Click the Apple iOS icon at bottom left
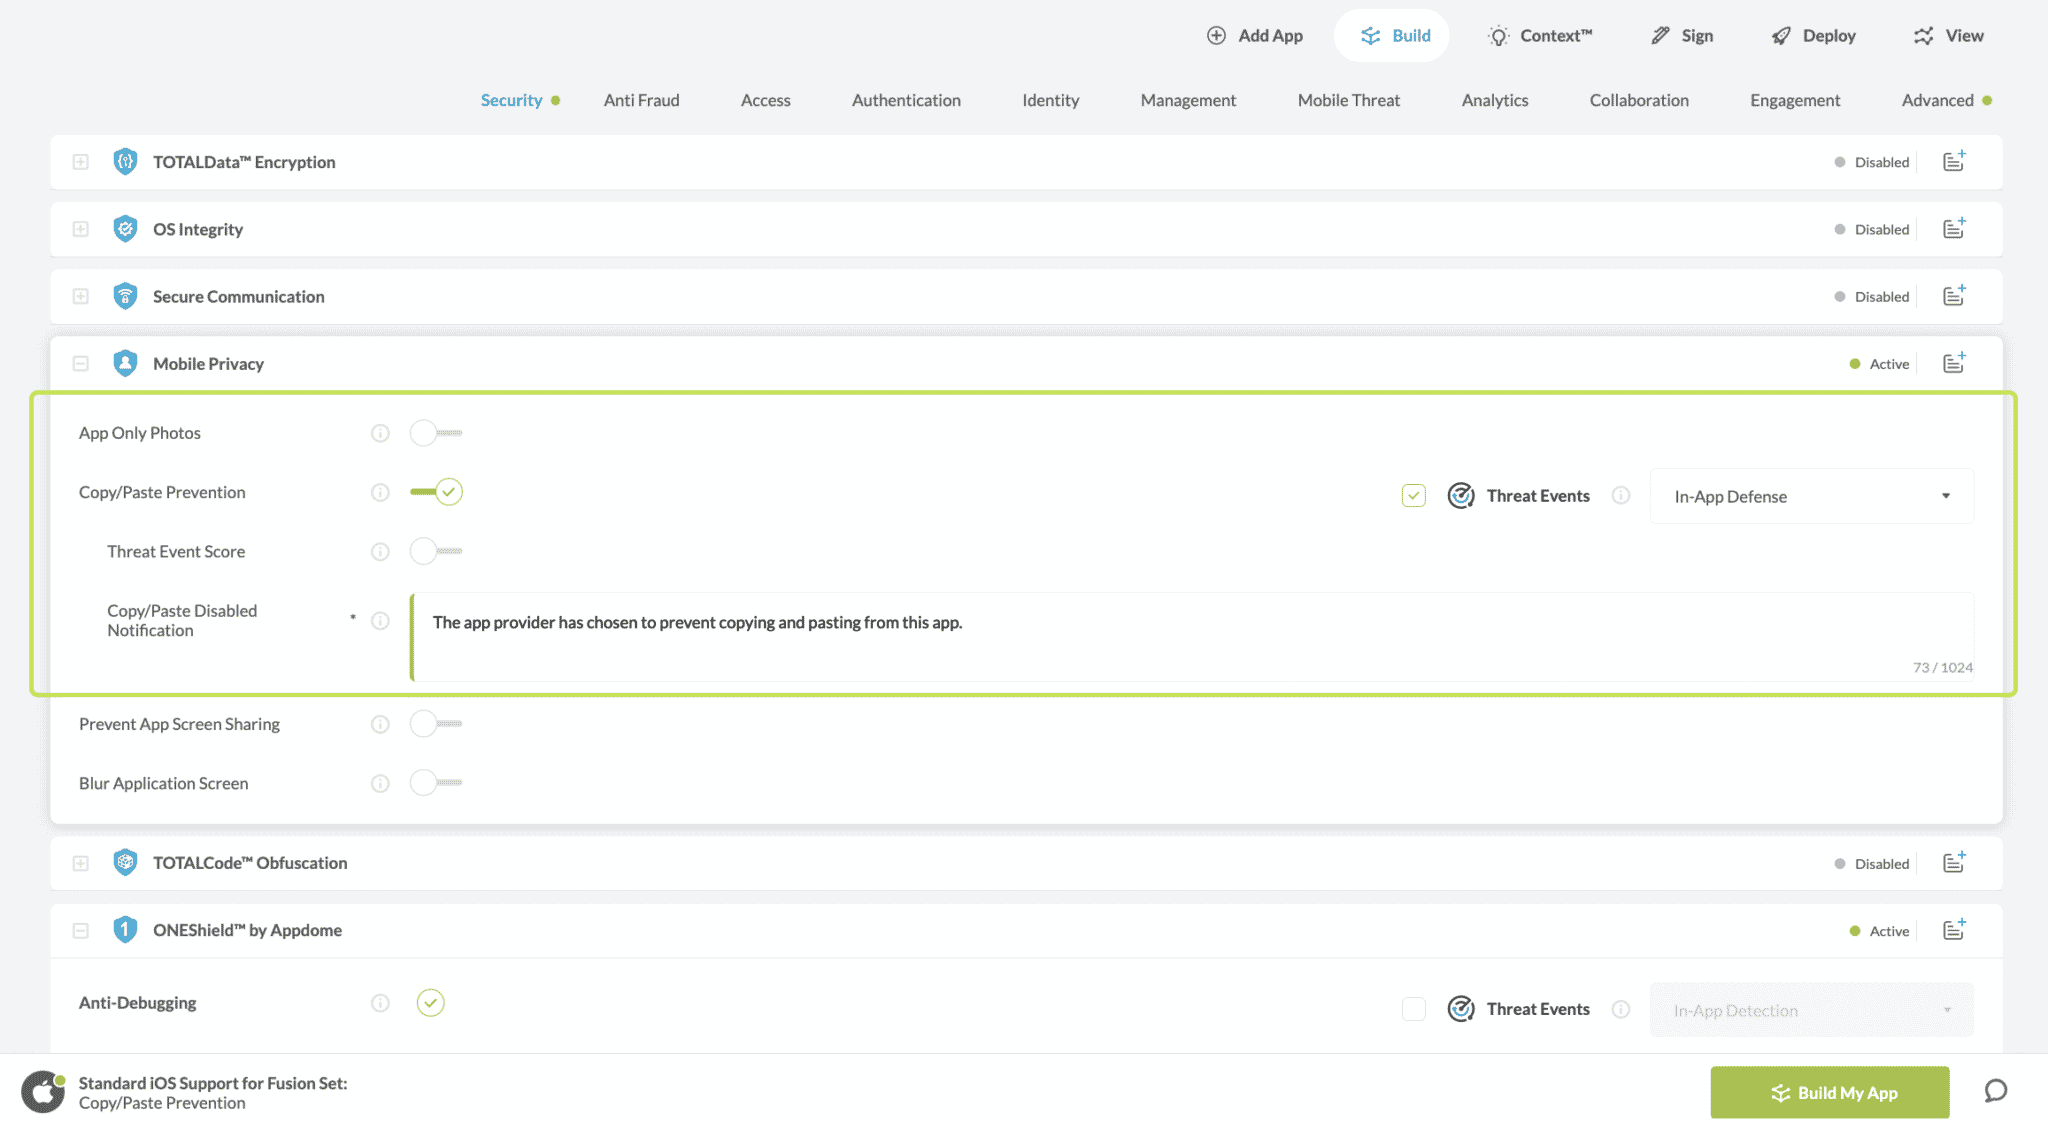Viewport: 2048px width, 1122px height. coord(42,1092)
